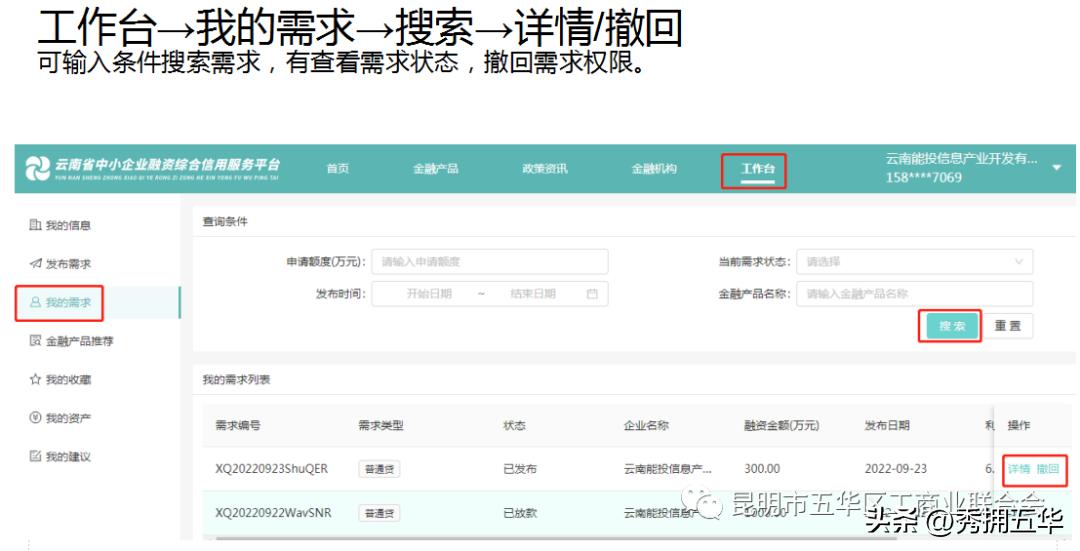Click request number XQ20220923ShuQER

click(271, 469)
